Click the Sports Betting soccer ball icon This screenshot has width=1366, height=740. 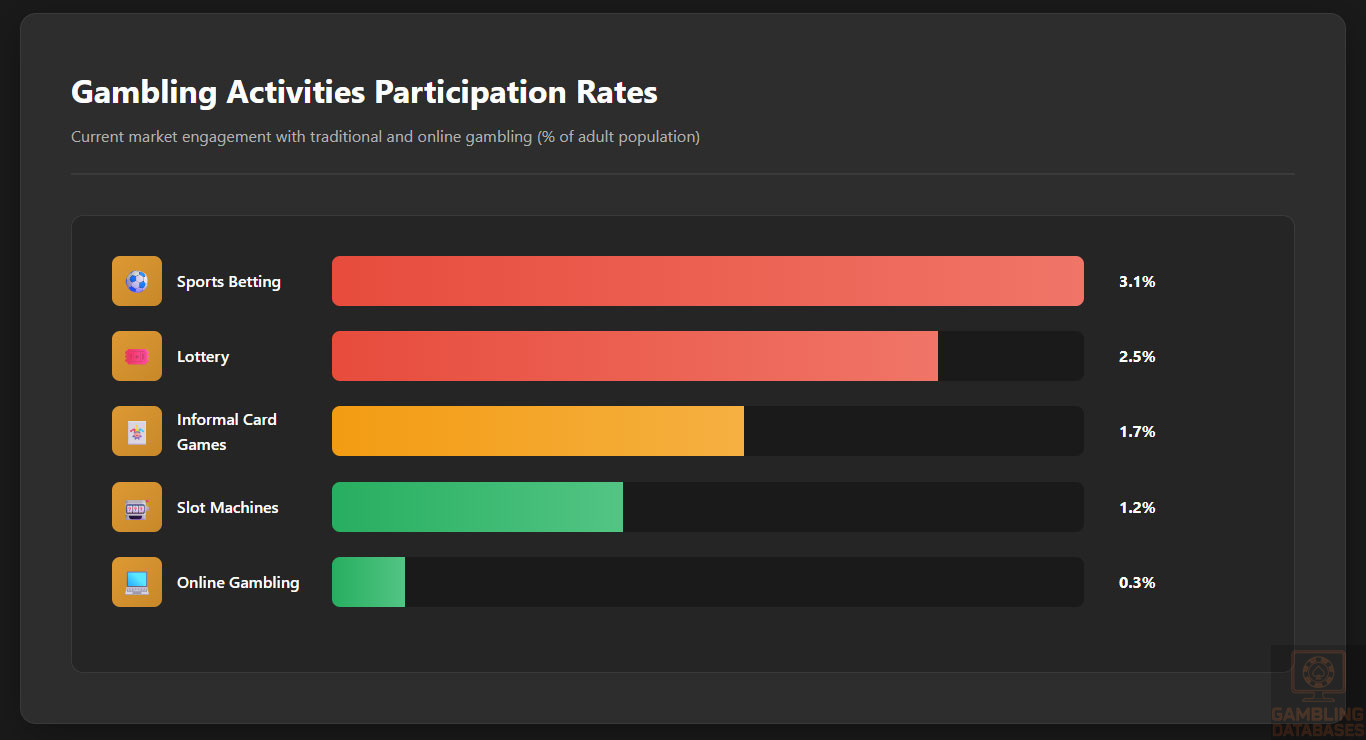point(137,281)
